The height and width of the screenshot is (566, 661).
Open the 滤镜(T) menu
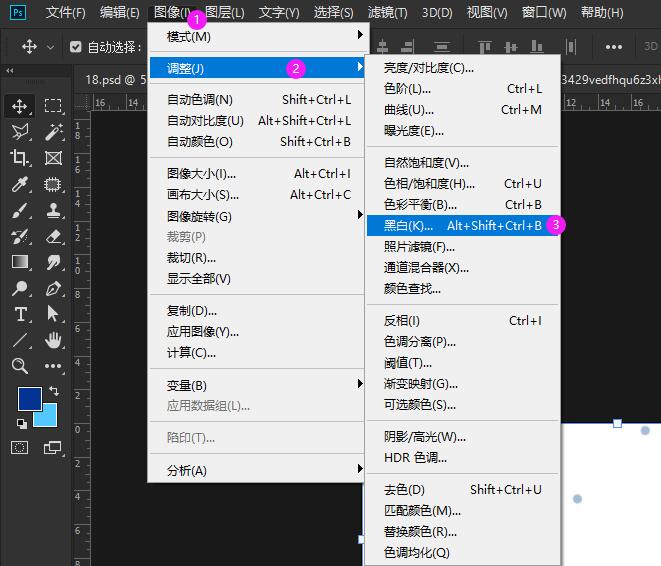387,13
